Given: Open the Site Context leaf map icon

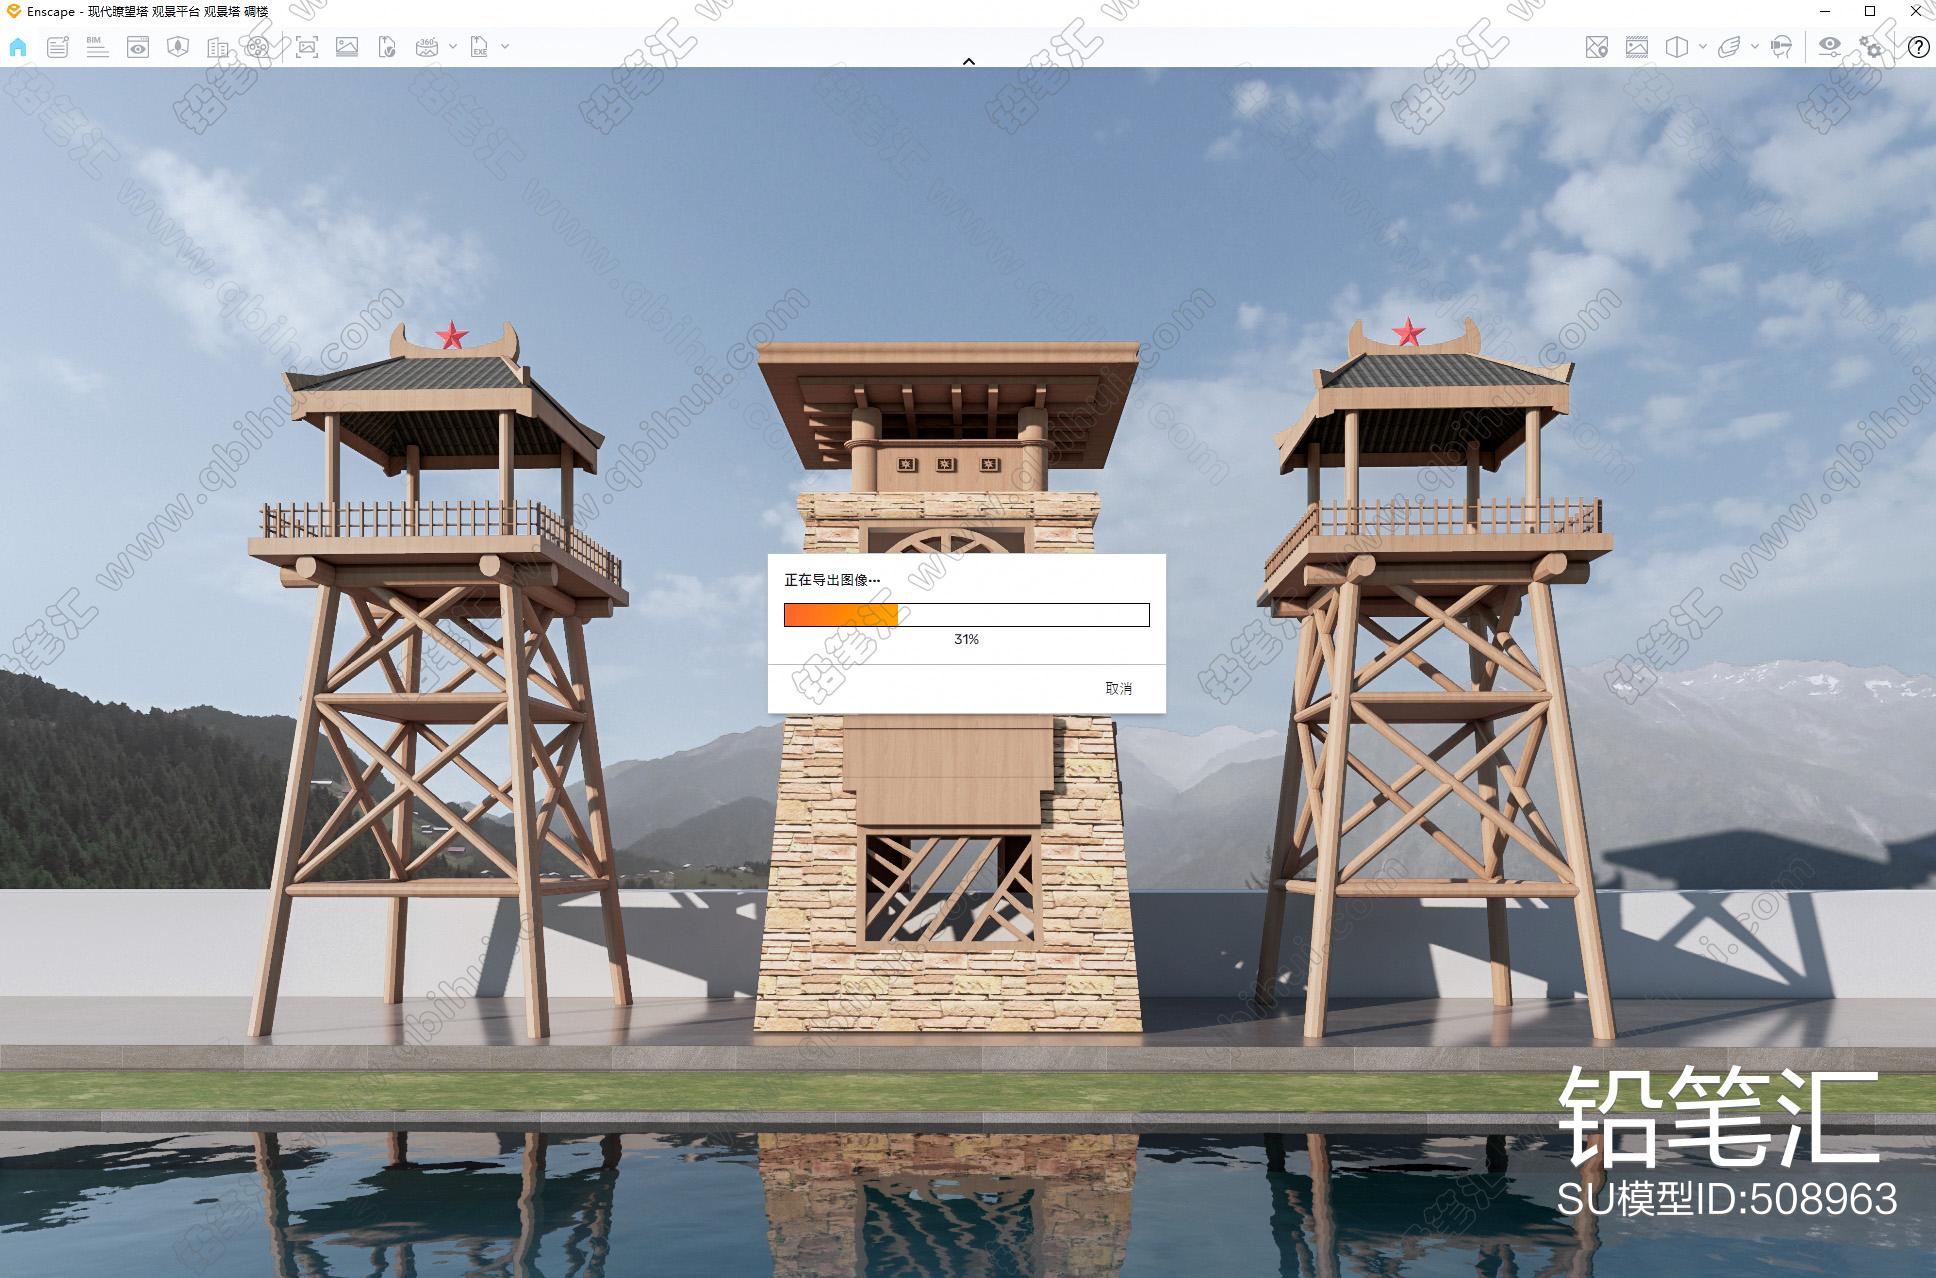Looking at the screenshot, I should pyautogui.click(x=178, y=47).
